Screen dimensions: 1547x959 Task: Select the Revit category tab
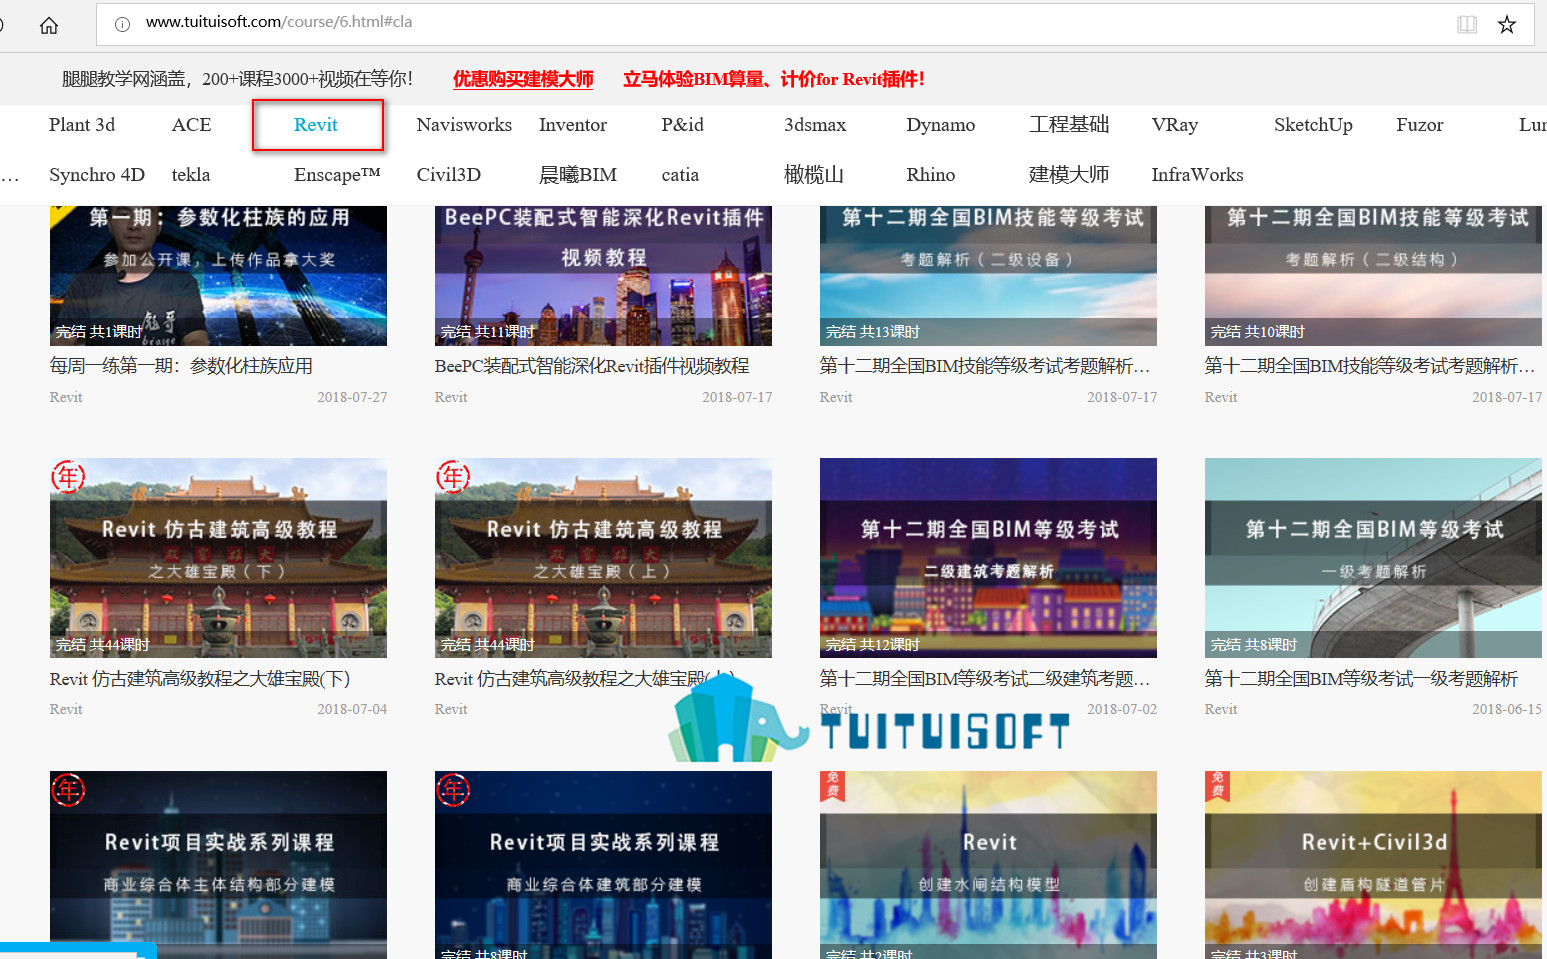316,125
